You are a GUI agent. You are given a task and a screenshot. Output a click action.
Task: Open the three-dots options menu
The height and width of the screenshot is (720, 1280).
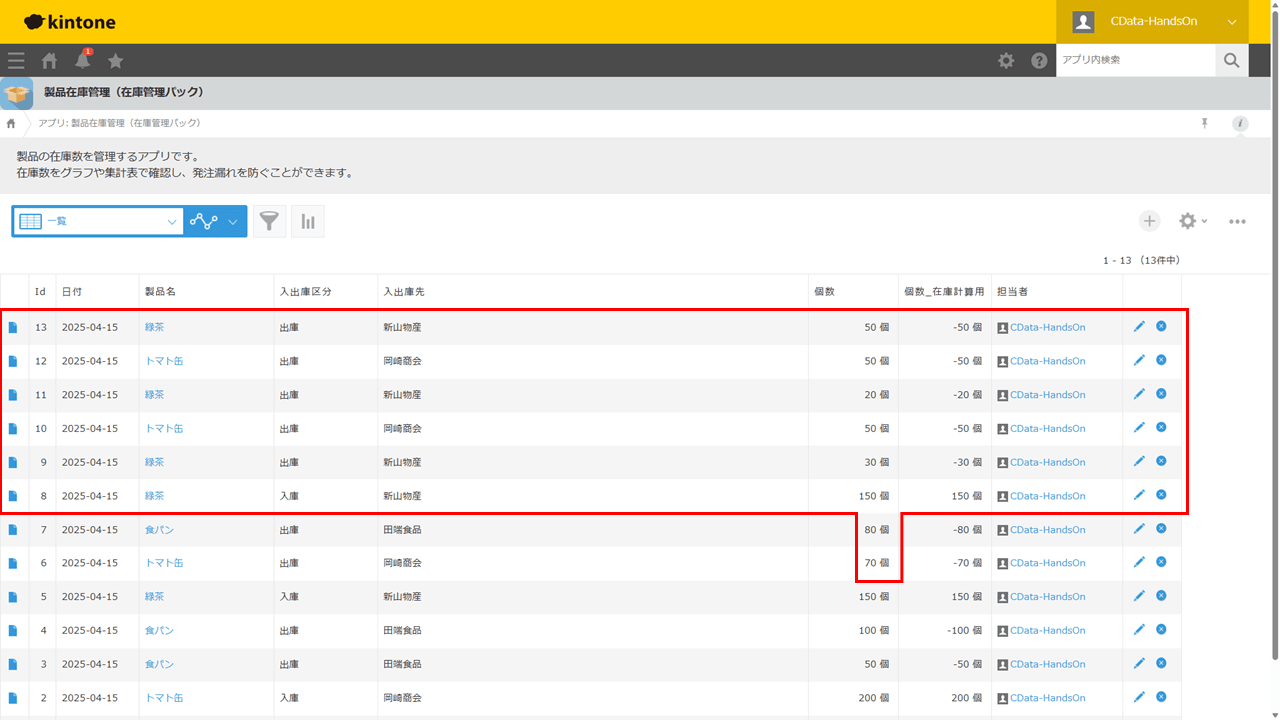pos(1237,222)
